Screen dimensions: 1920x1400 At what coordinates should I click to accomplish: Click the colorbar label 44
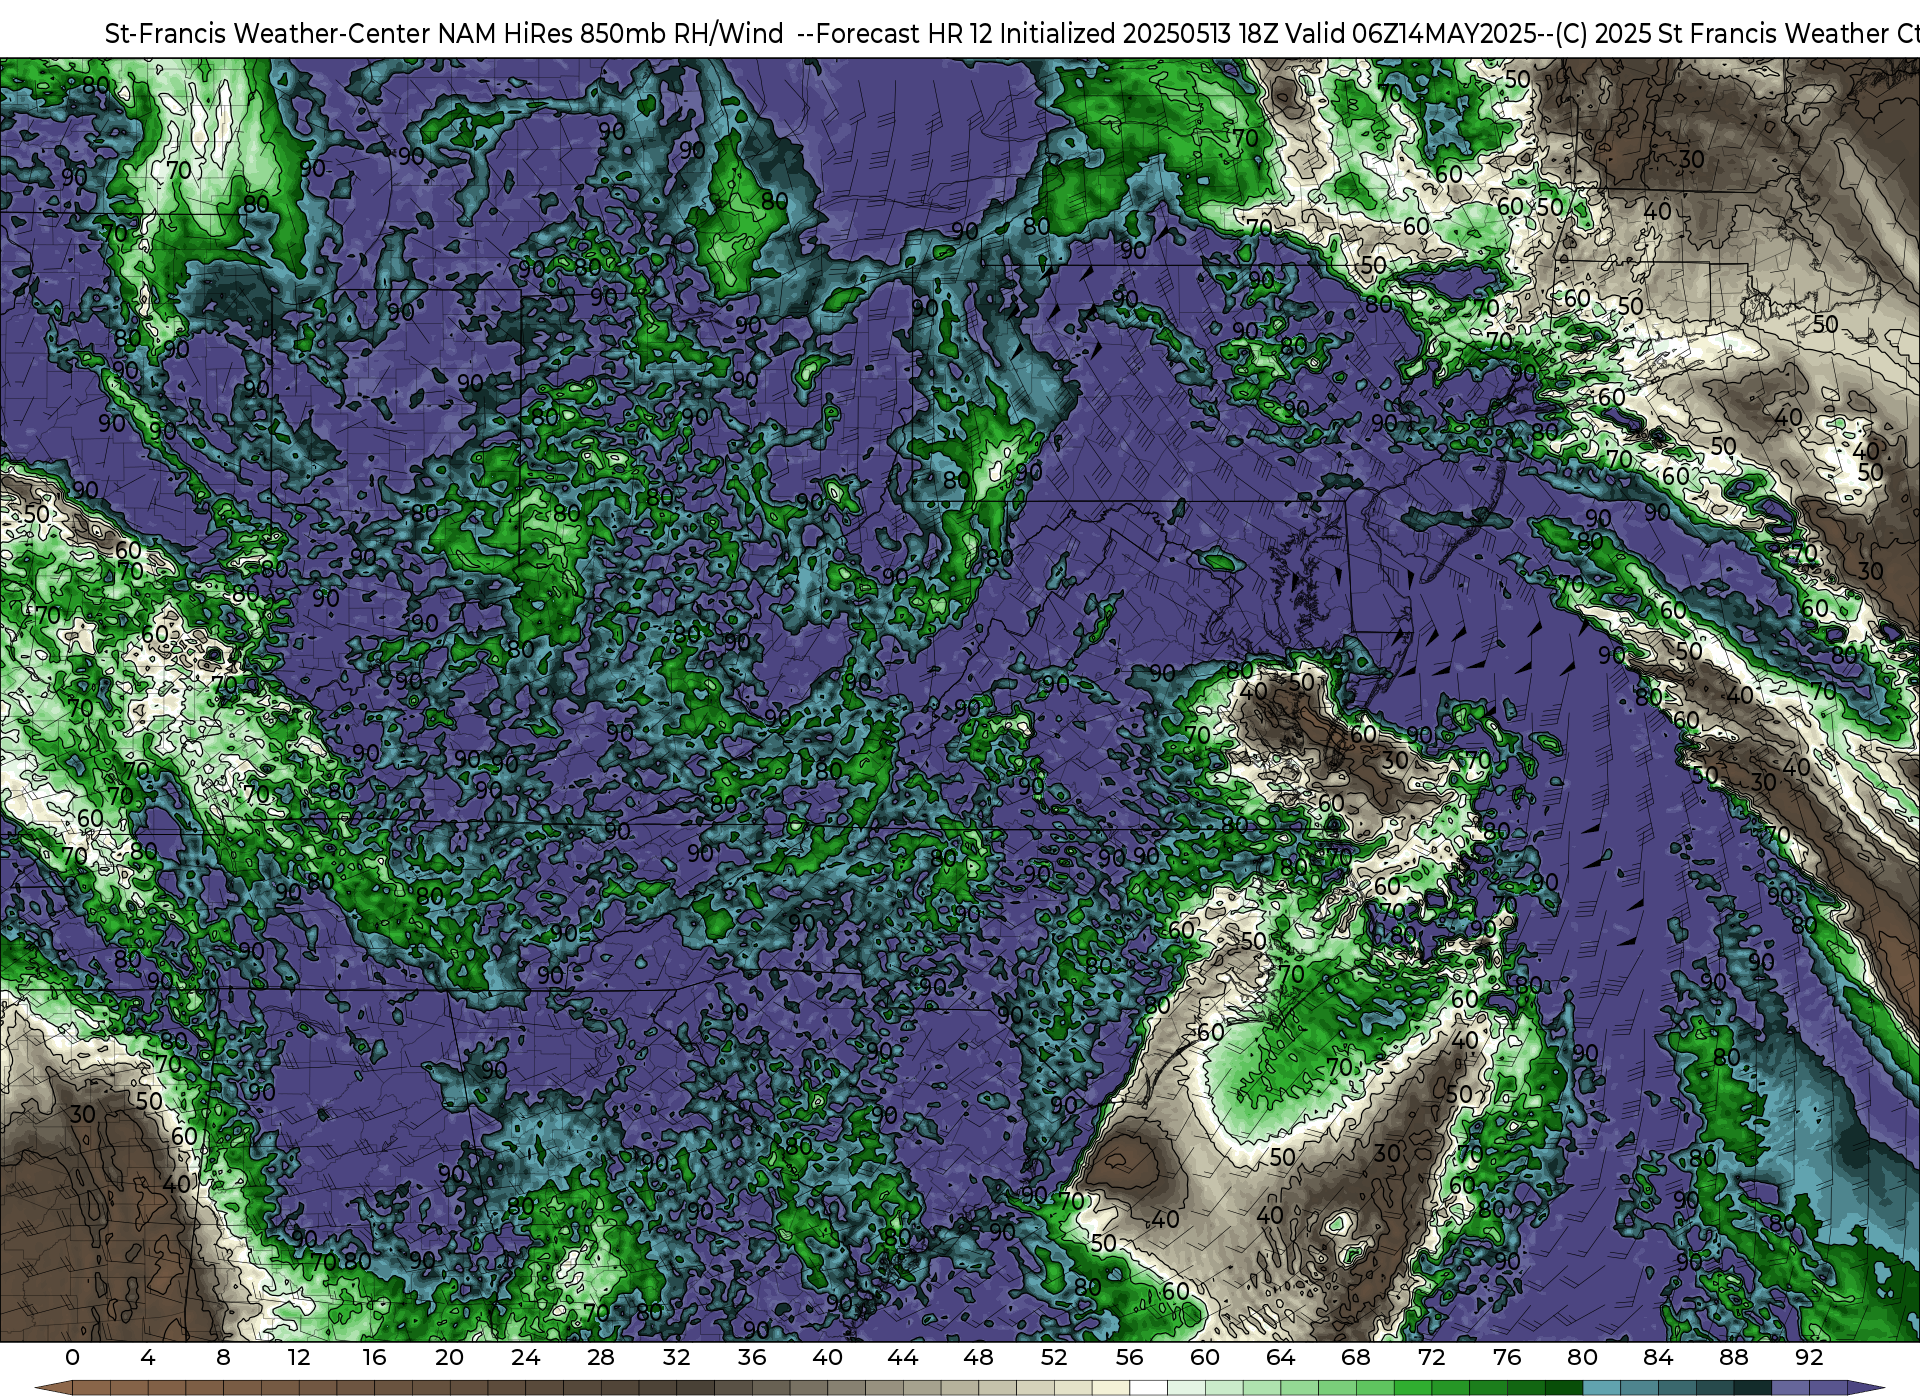pos(903,1358)
